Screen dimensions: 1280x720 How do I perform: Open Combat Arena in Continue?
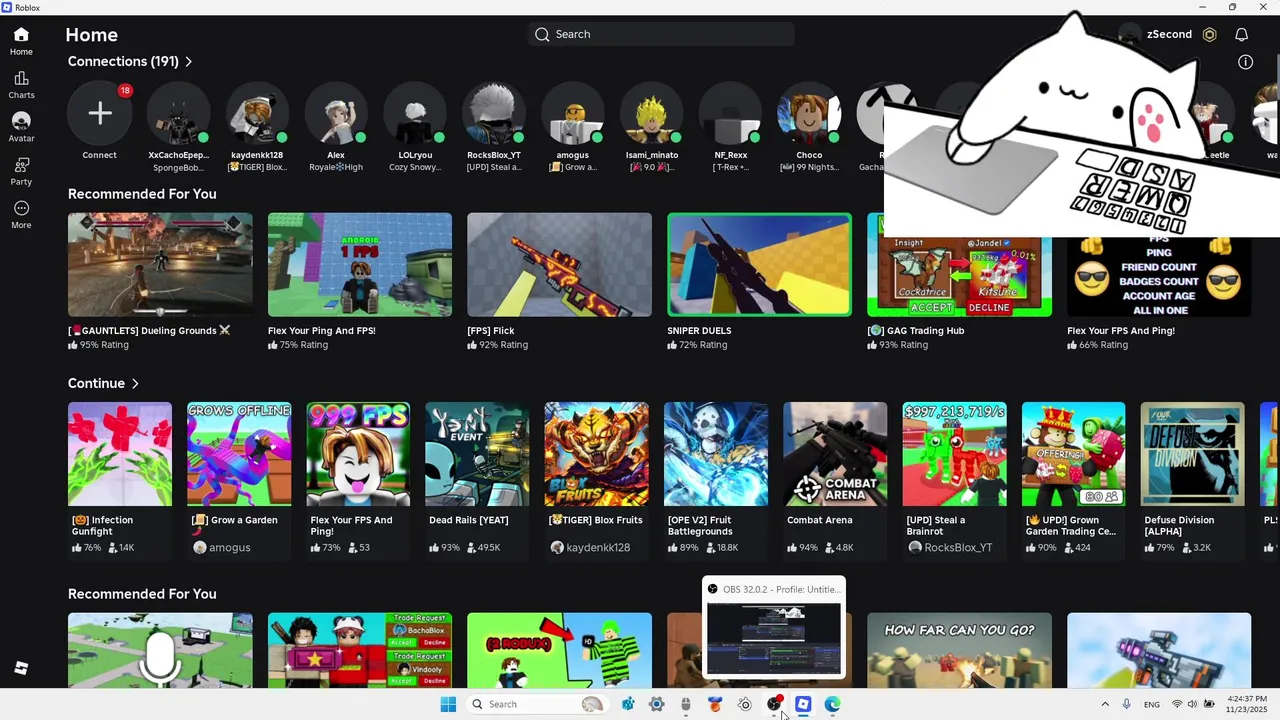pyautogui.click(x=835, y=454)
